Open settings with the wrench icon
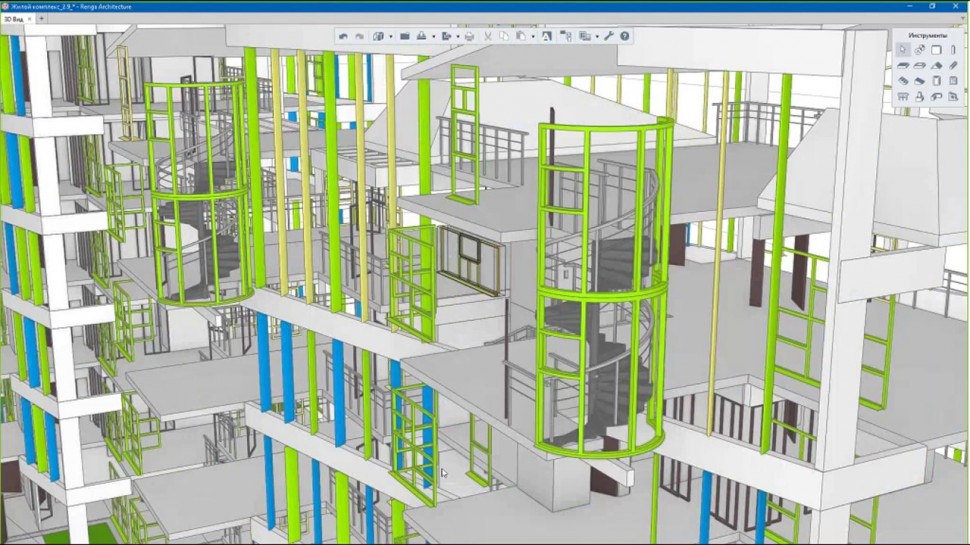This screenshot has height=545, width=970. [609, 36]
